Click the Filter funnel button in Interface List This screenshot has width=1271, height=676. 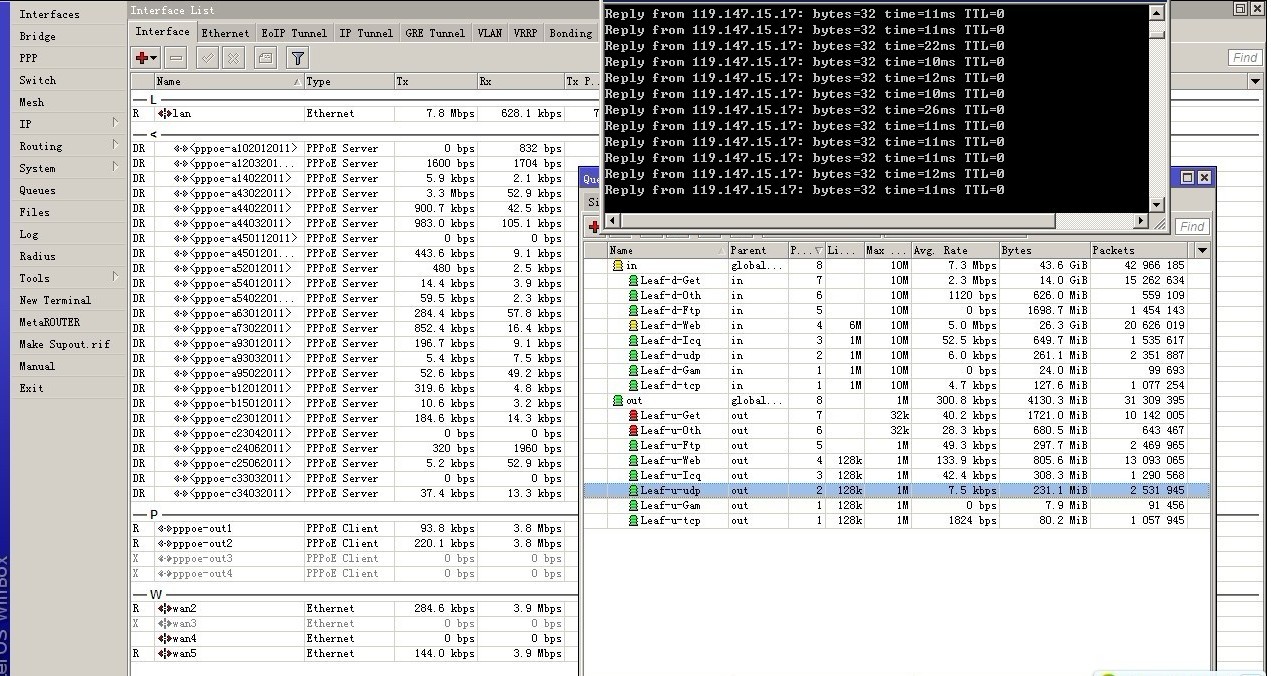(297, 59)
